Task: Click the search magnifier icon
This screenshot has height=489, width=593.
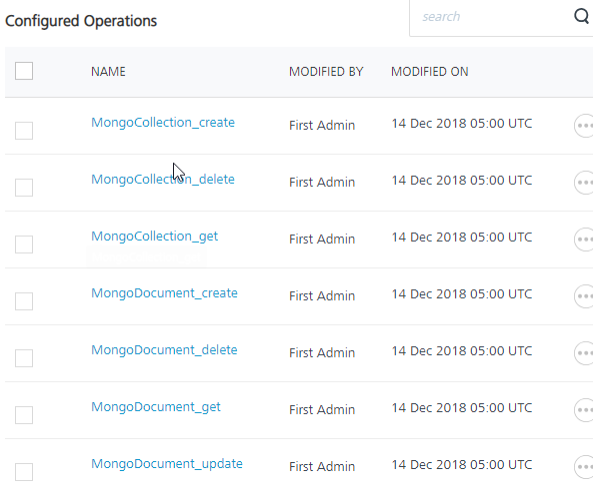Action: [582, 16]
